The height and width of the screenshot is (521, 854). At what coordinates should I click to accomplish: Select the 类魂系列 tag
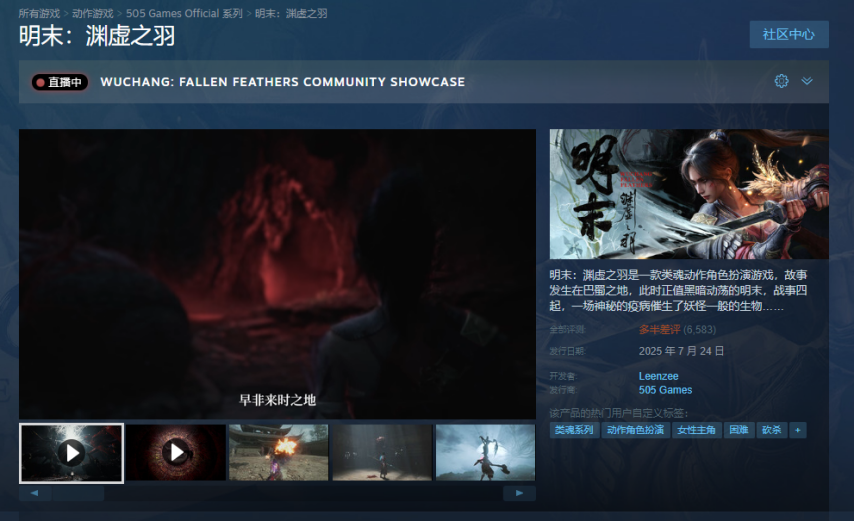click(x=574, y=430)
